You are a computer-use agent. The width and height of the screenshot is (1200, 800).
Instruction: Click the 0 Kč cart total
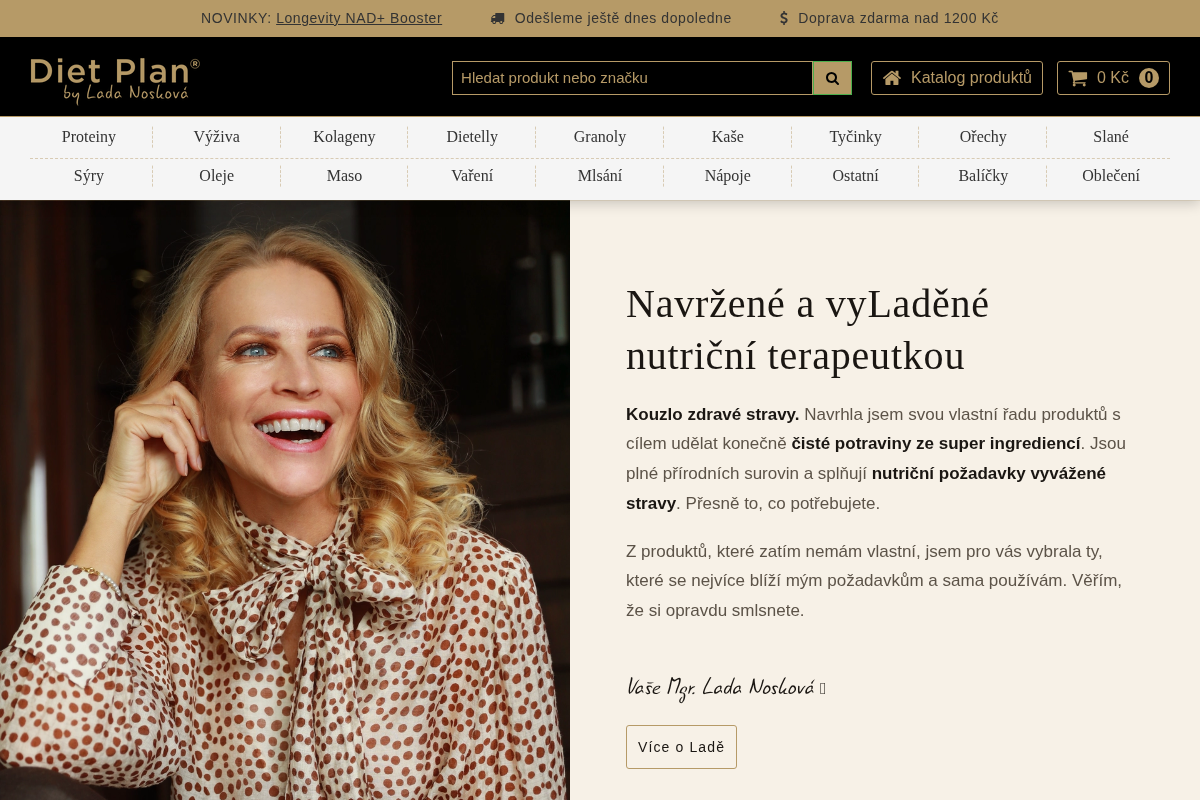point(1113,78)
